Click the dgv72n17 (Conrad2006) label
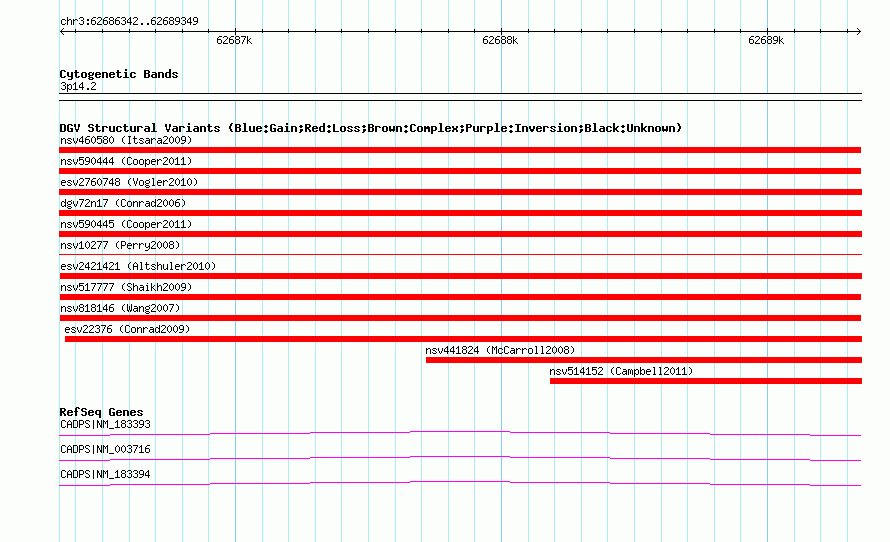The image size is (890, 542). [123, 203]
